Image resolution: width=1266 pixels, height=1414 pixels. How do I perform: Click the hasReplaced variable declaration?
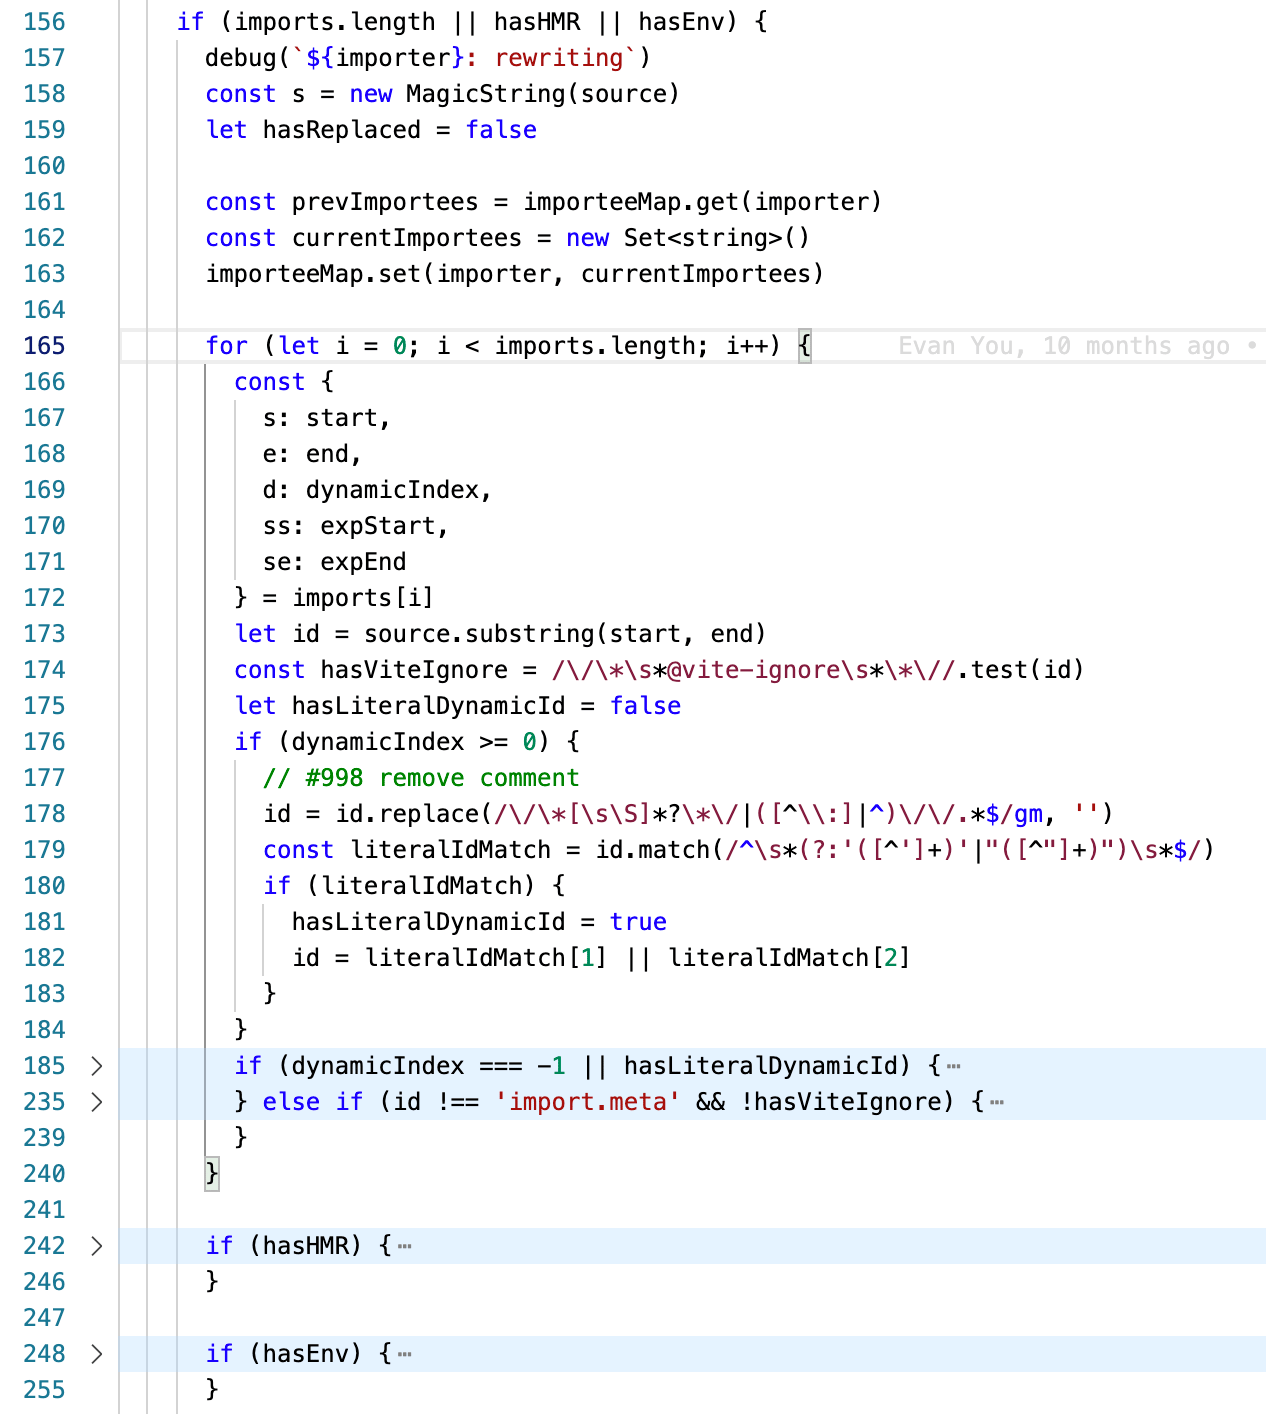(341, 130)
